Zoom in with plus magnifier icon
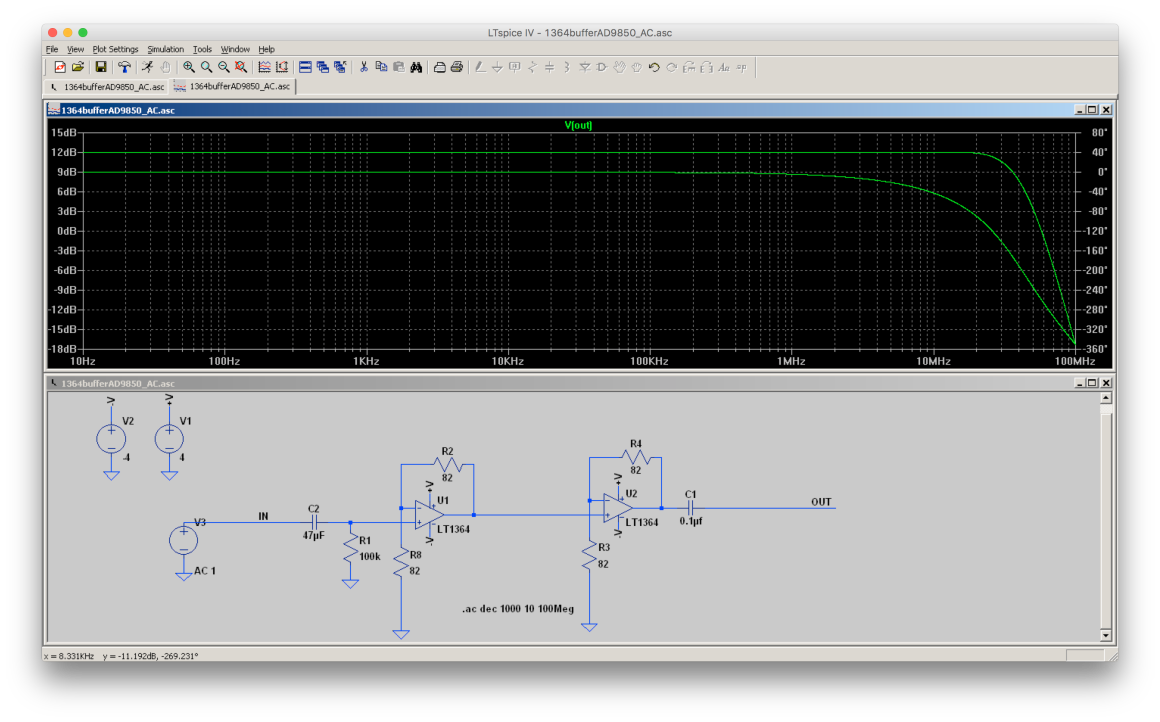 (x=189, y=67)
